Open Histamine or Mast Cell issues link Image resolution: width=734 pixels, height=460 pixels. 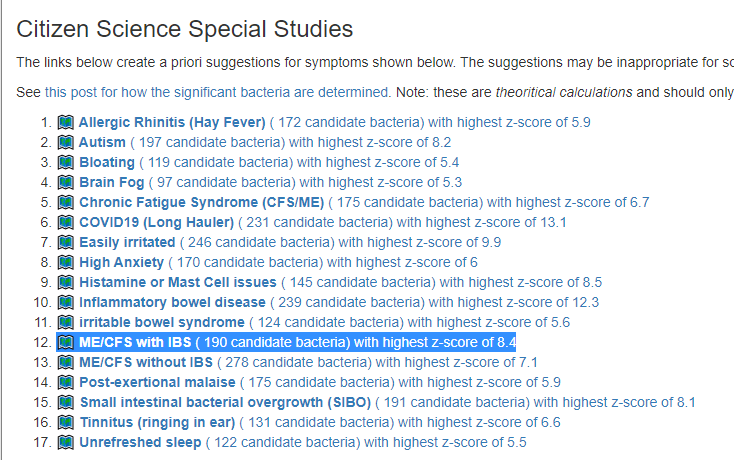point(178,282)
